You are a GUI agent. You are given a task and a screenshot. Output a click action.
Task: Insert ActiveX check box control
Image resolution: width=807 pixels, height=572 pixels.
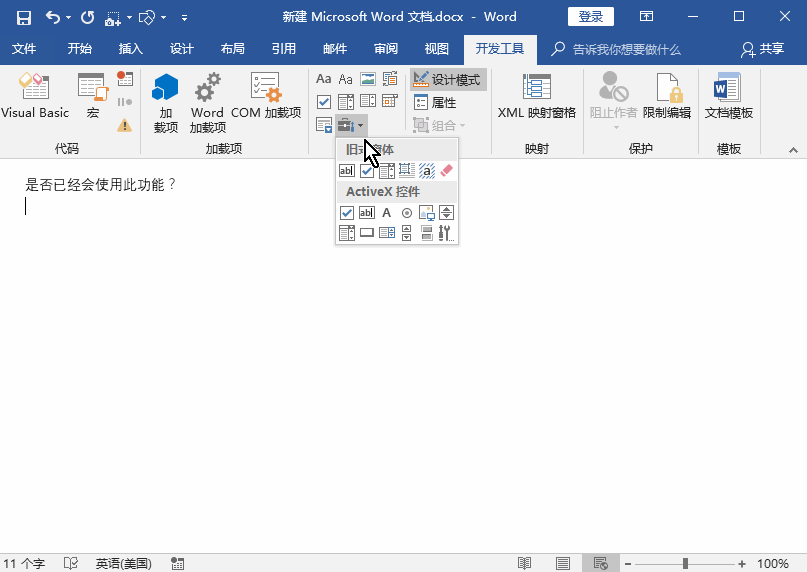(347, 213)
